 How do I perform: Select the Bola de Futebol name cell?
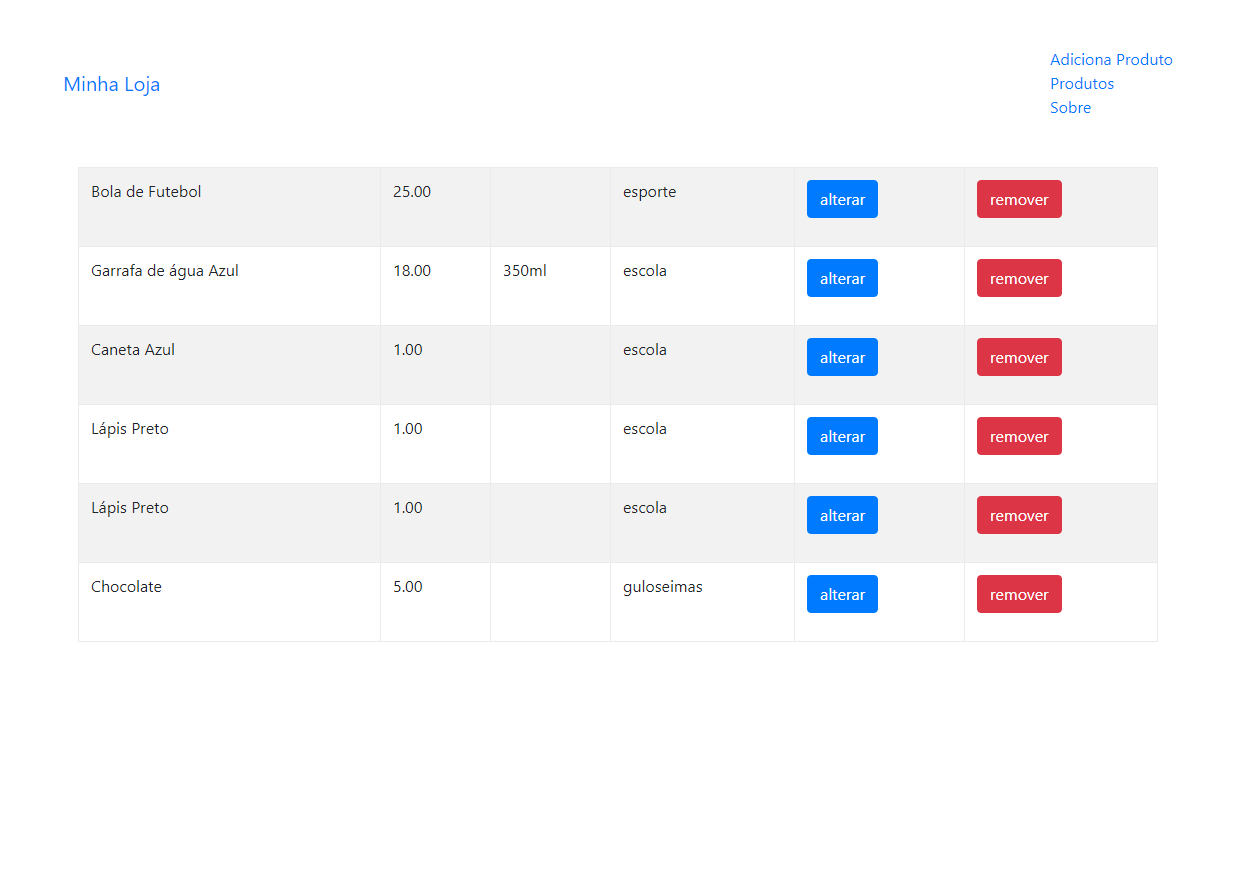[x=229, y=207]
